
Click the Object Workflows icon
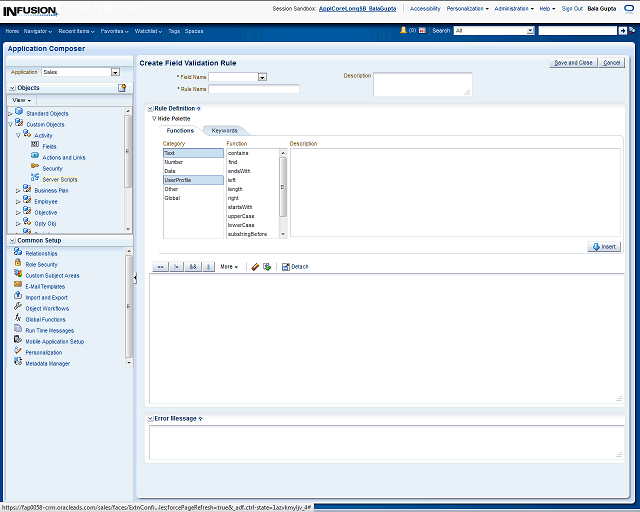click(18, 308)
